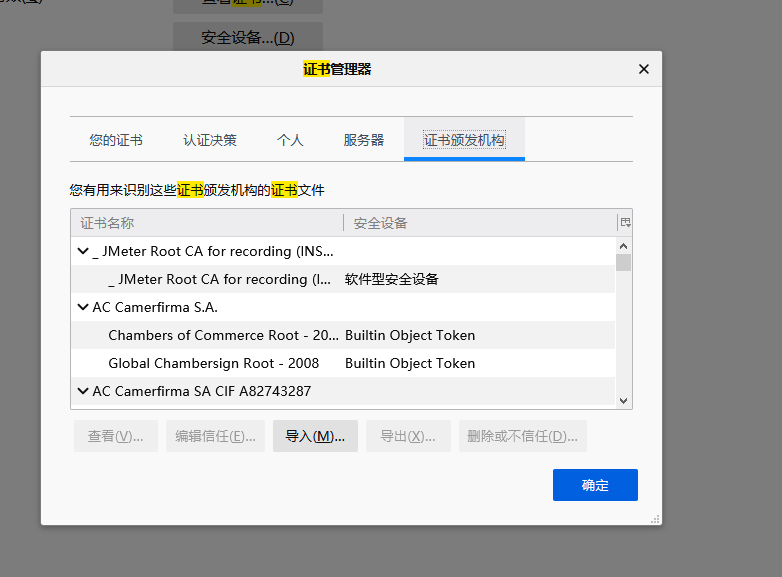Click the dialog resize grip at bottom corner

click(x=655, y=519)
